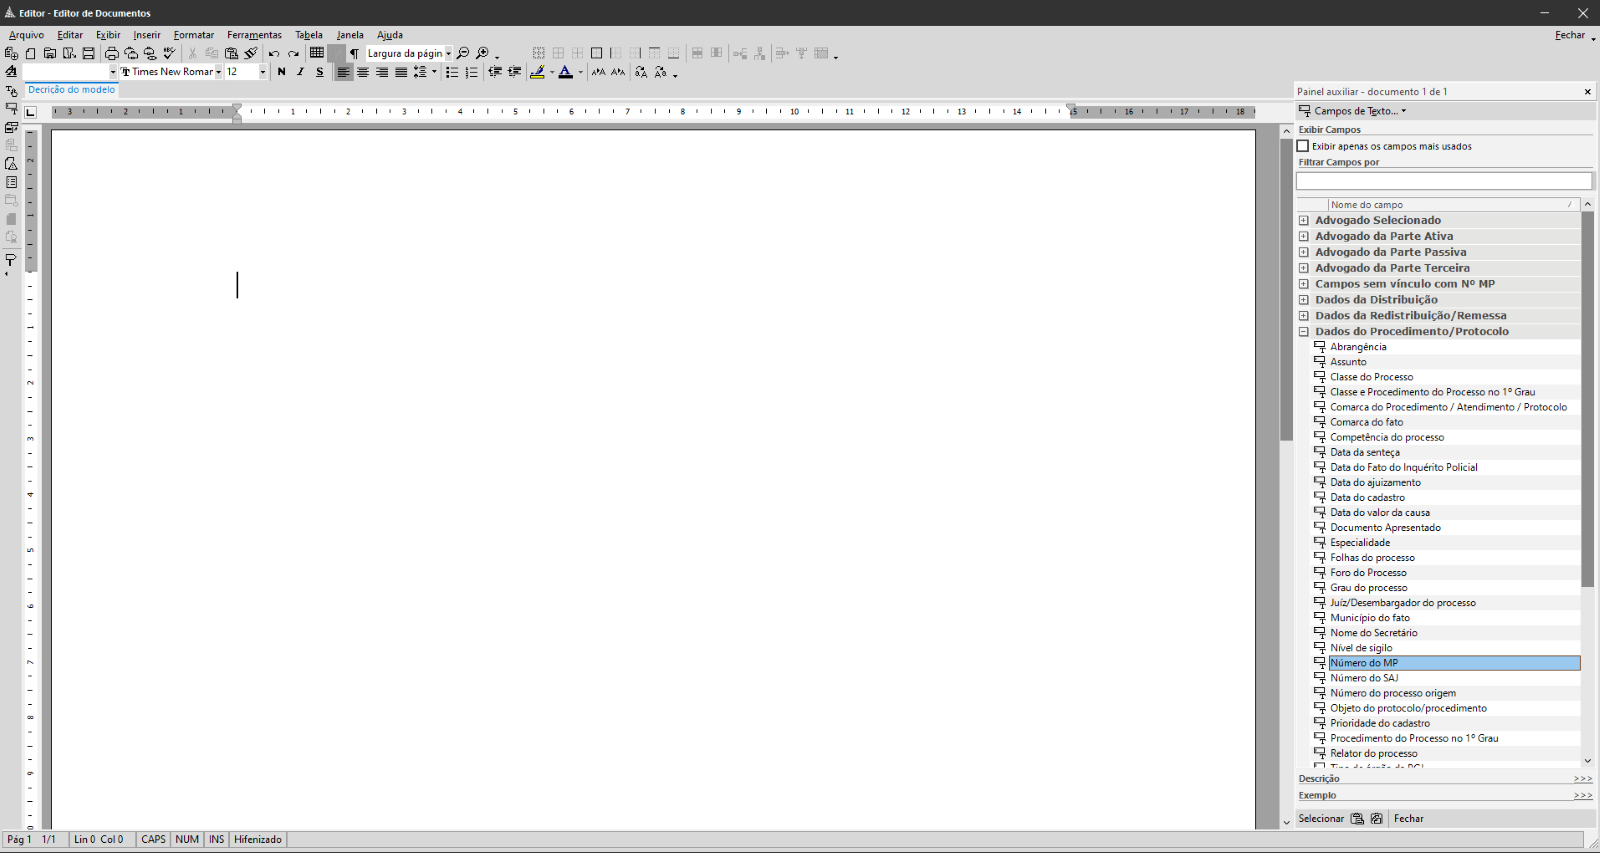Run the spell check icon

point(169,53)
